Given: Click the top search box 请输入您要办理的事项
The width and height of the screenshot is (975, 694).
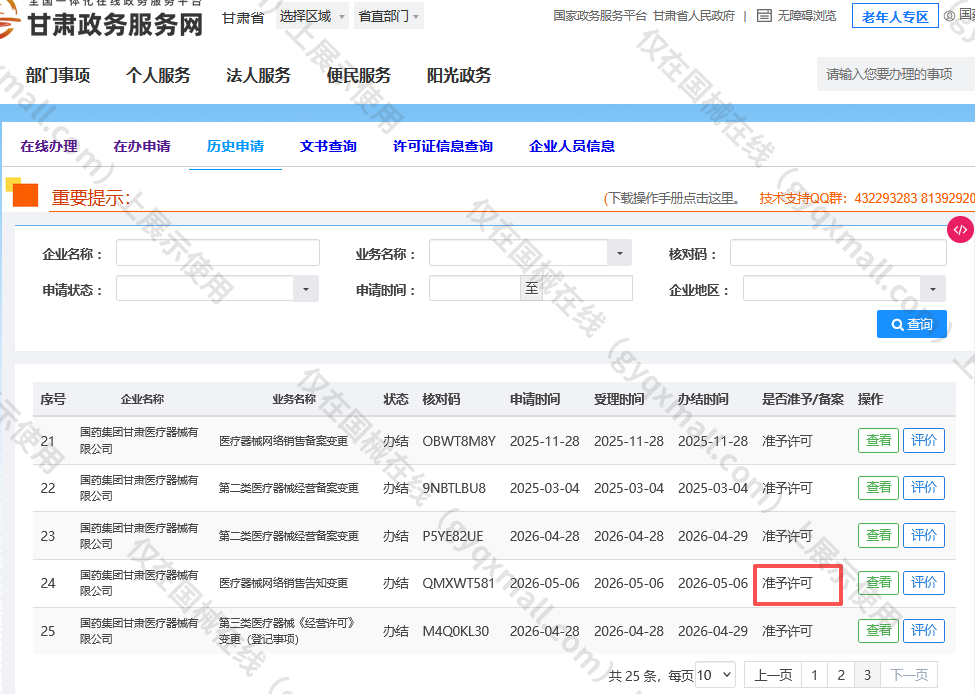Looking at the screenshot, I should (x=895, y=75).
